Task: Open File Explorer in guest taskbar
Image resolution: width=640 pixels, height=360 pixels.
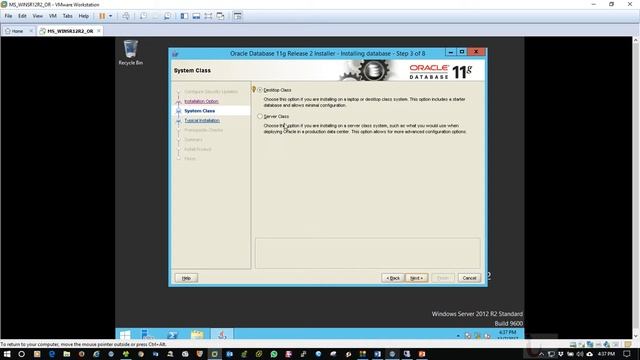Action: coord(197,335)
